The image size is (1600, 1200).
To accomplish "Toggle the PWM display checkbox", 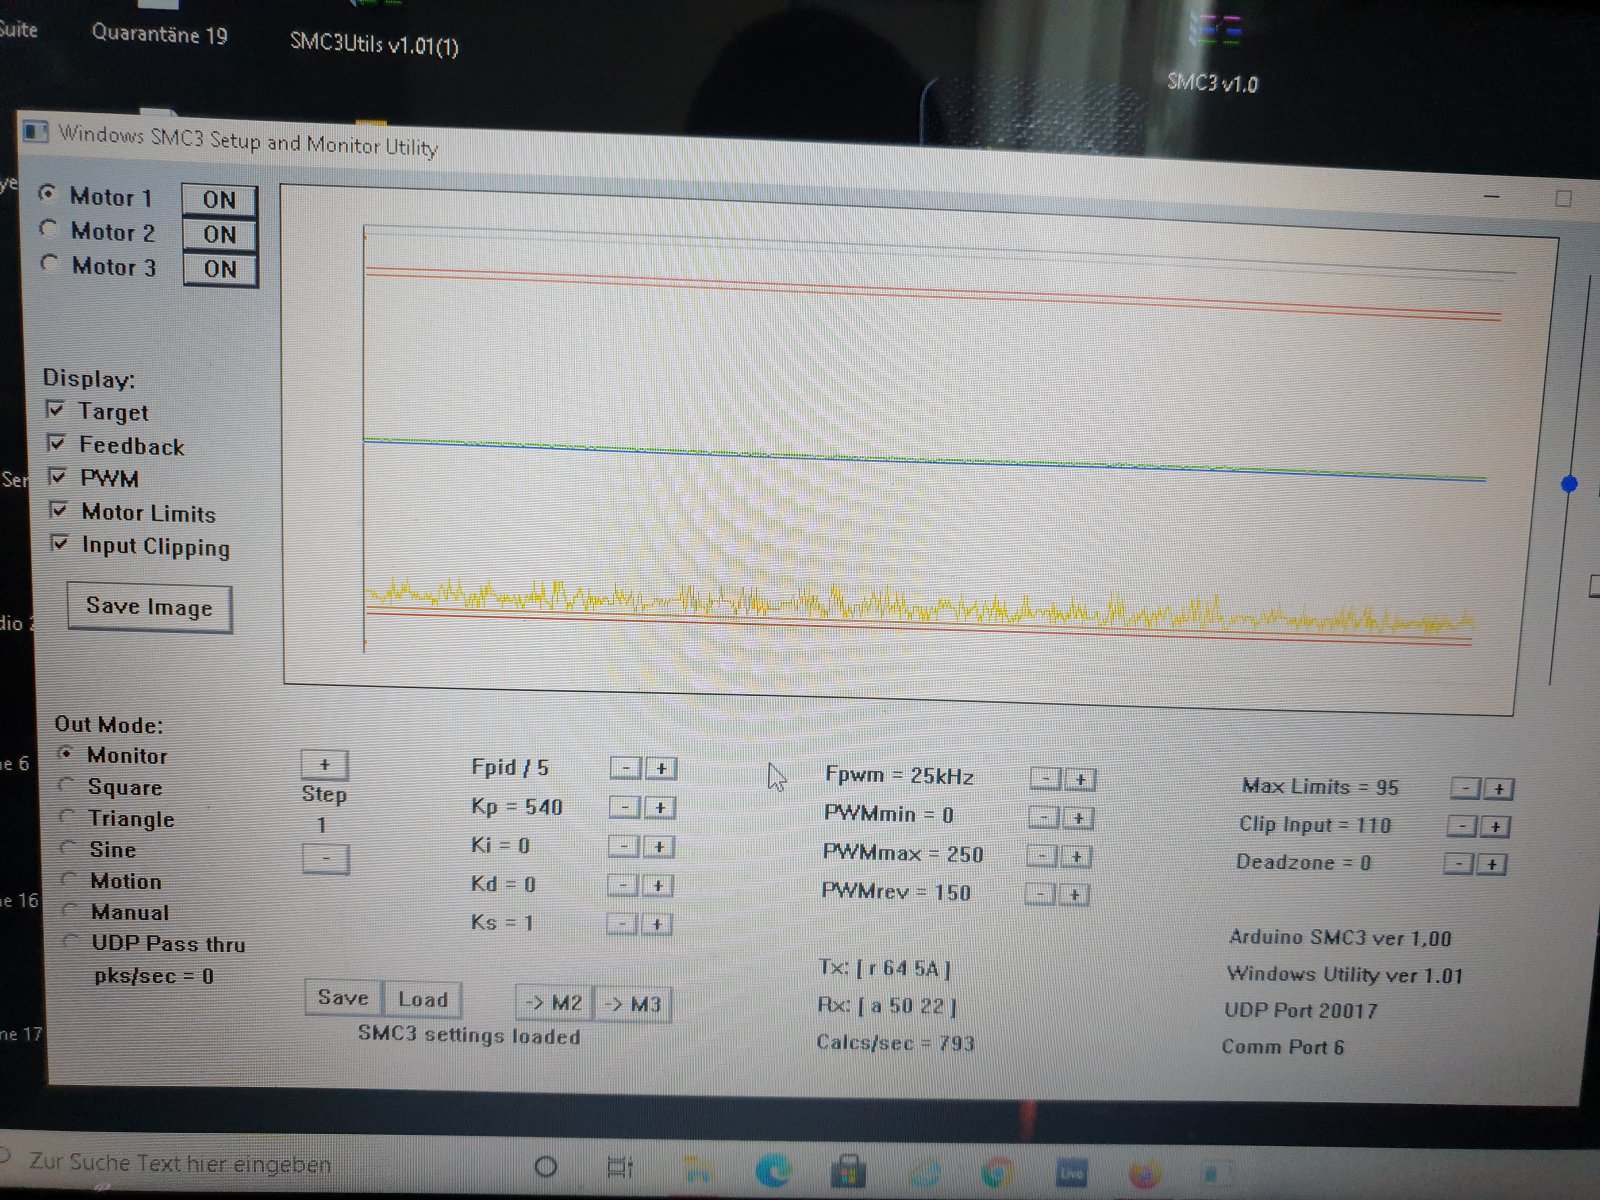I will (x=58, y=477).
